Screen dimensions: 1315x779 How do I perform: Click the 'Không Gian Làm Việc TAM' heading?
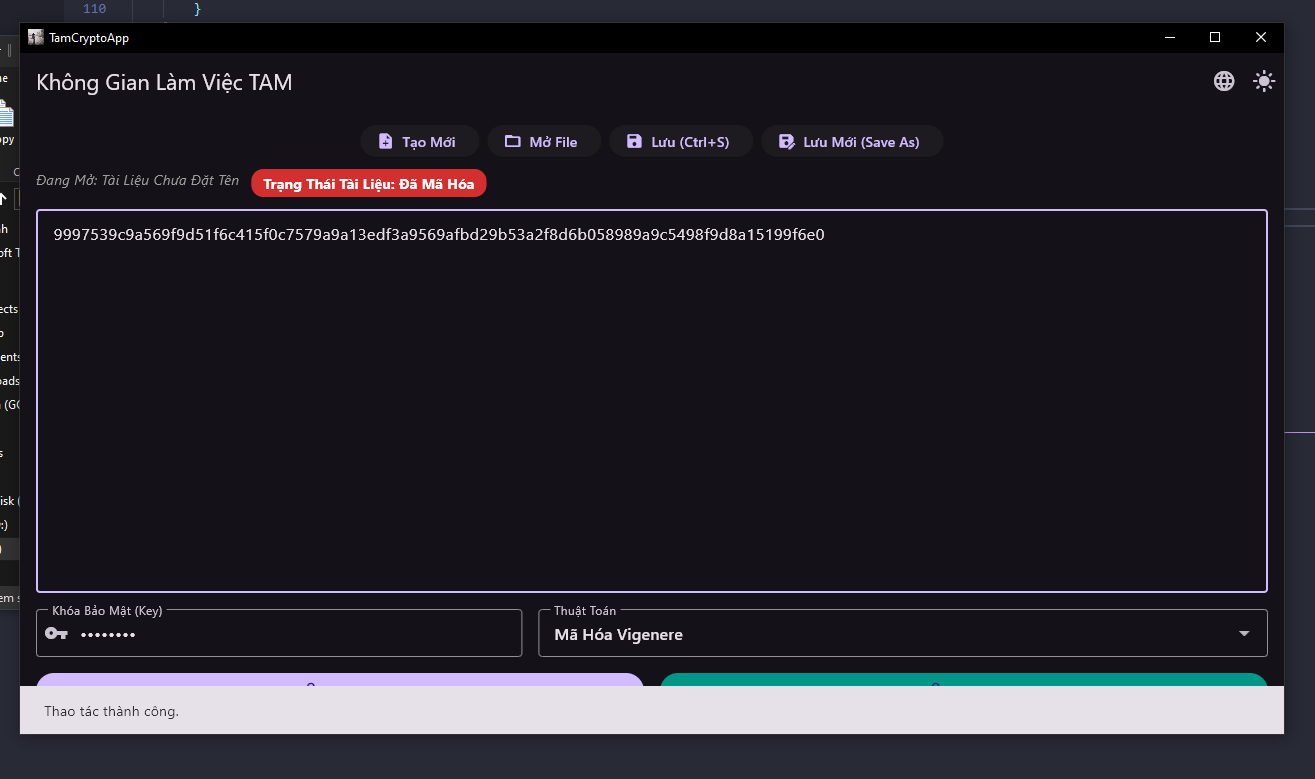(x=164, y=82)
